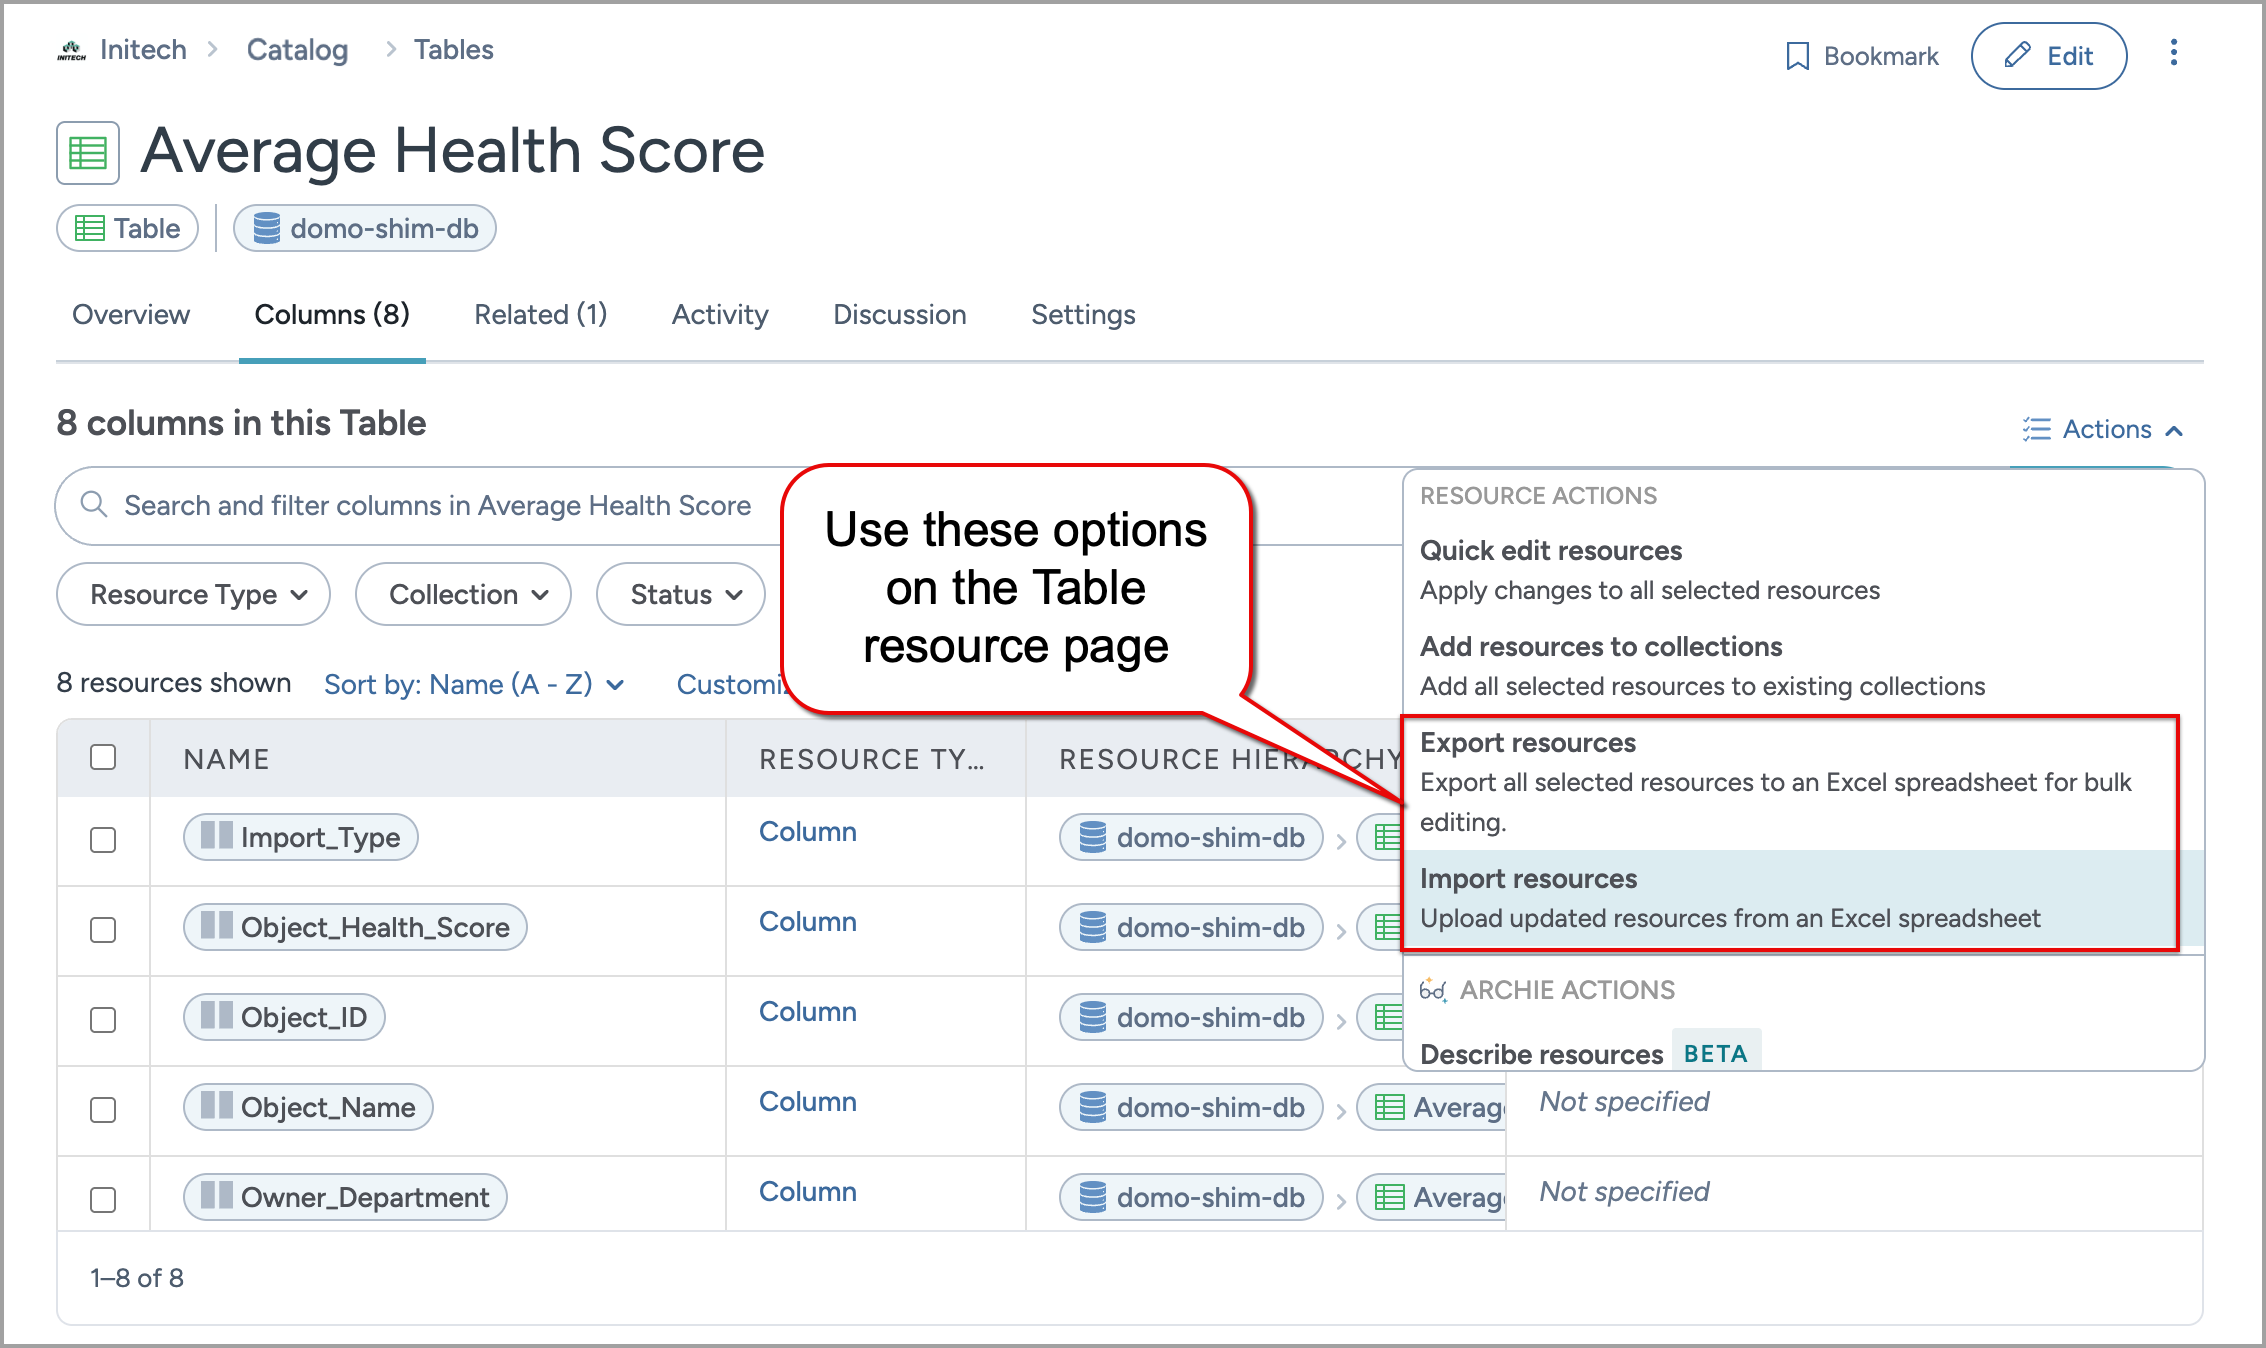Click the Archie glasses icon
The height and width of the screenshot is (1348, 2266).
point(1433,990)
